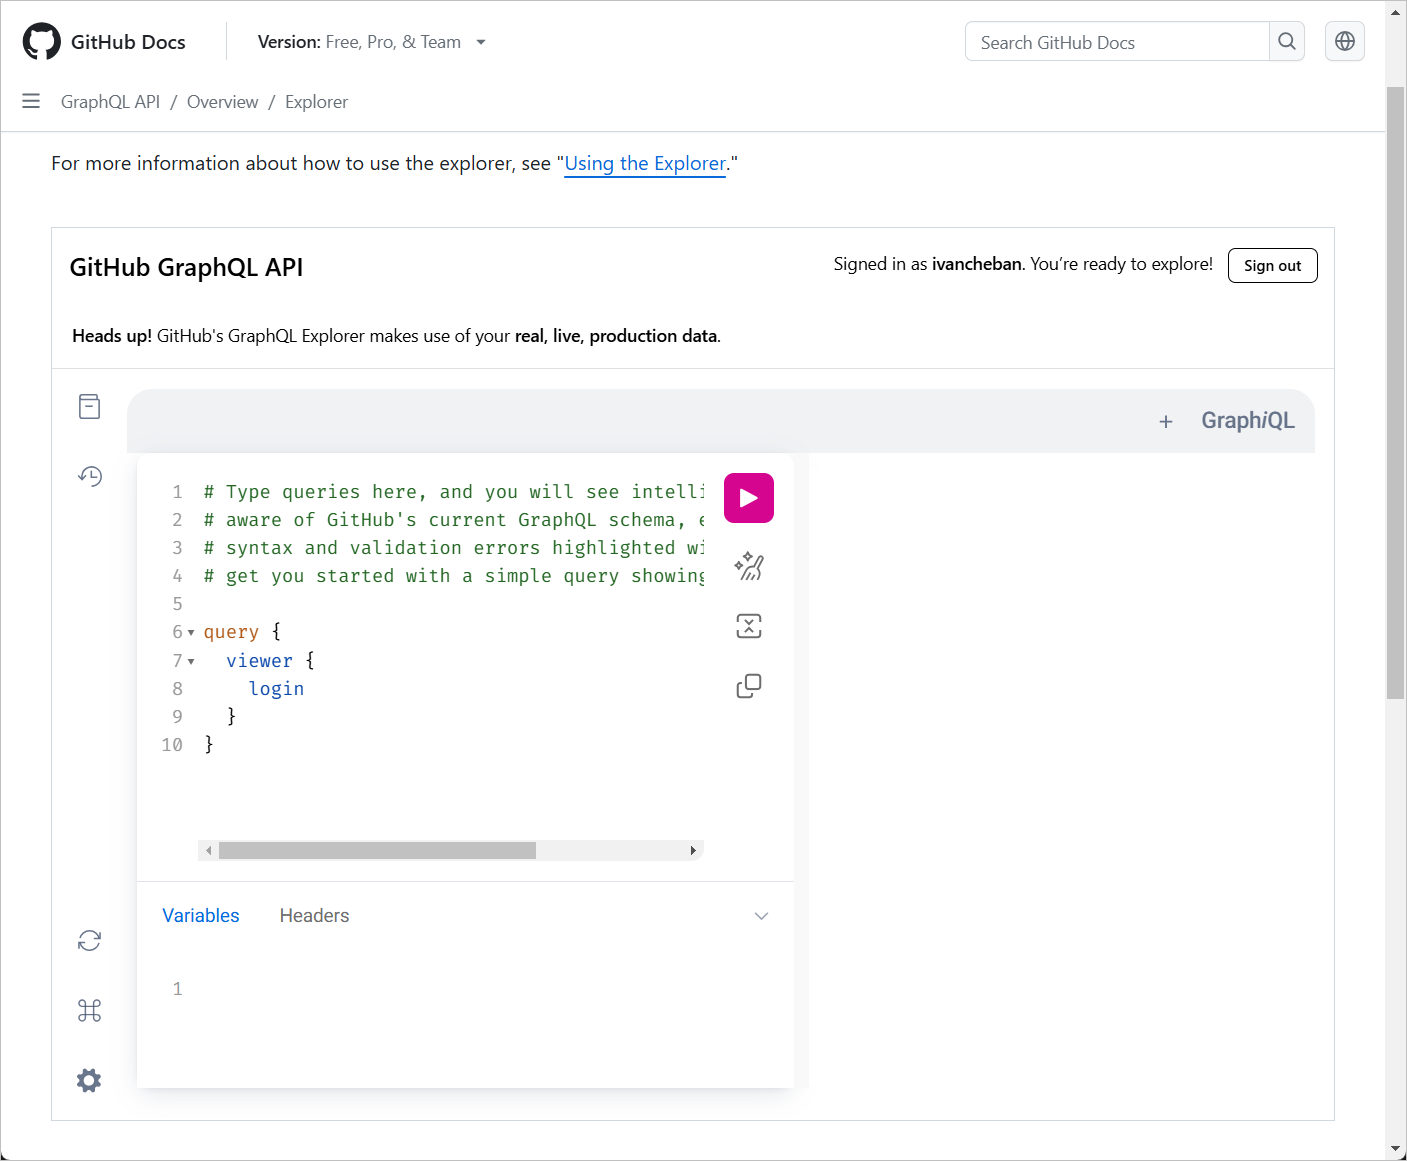Open the Using the Explorer link
The image size is (1407, 1161).
click(x=645, y=164)
